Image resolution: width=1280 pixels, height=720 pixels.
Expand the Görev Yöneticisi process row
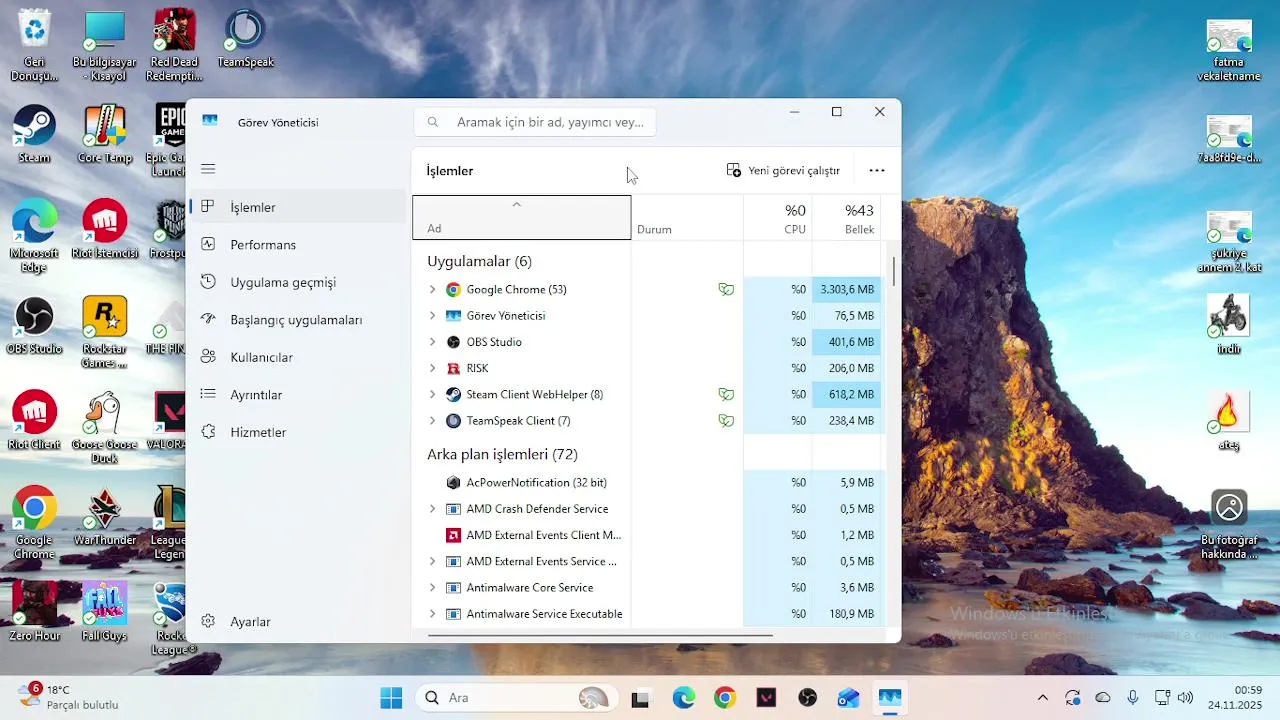[432, 316]
